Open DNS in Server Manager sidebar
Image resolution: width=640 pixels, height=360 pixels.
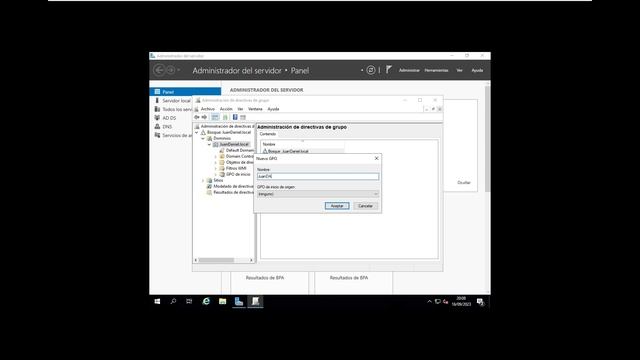tap(167, 127)
